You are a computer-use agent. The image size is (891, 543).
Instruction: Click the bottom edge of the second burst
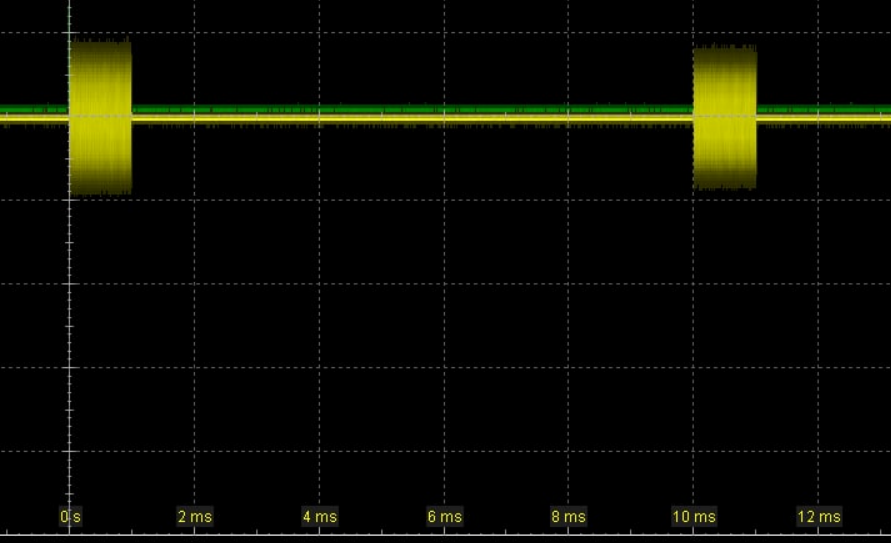coord(725,186)
